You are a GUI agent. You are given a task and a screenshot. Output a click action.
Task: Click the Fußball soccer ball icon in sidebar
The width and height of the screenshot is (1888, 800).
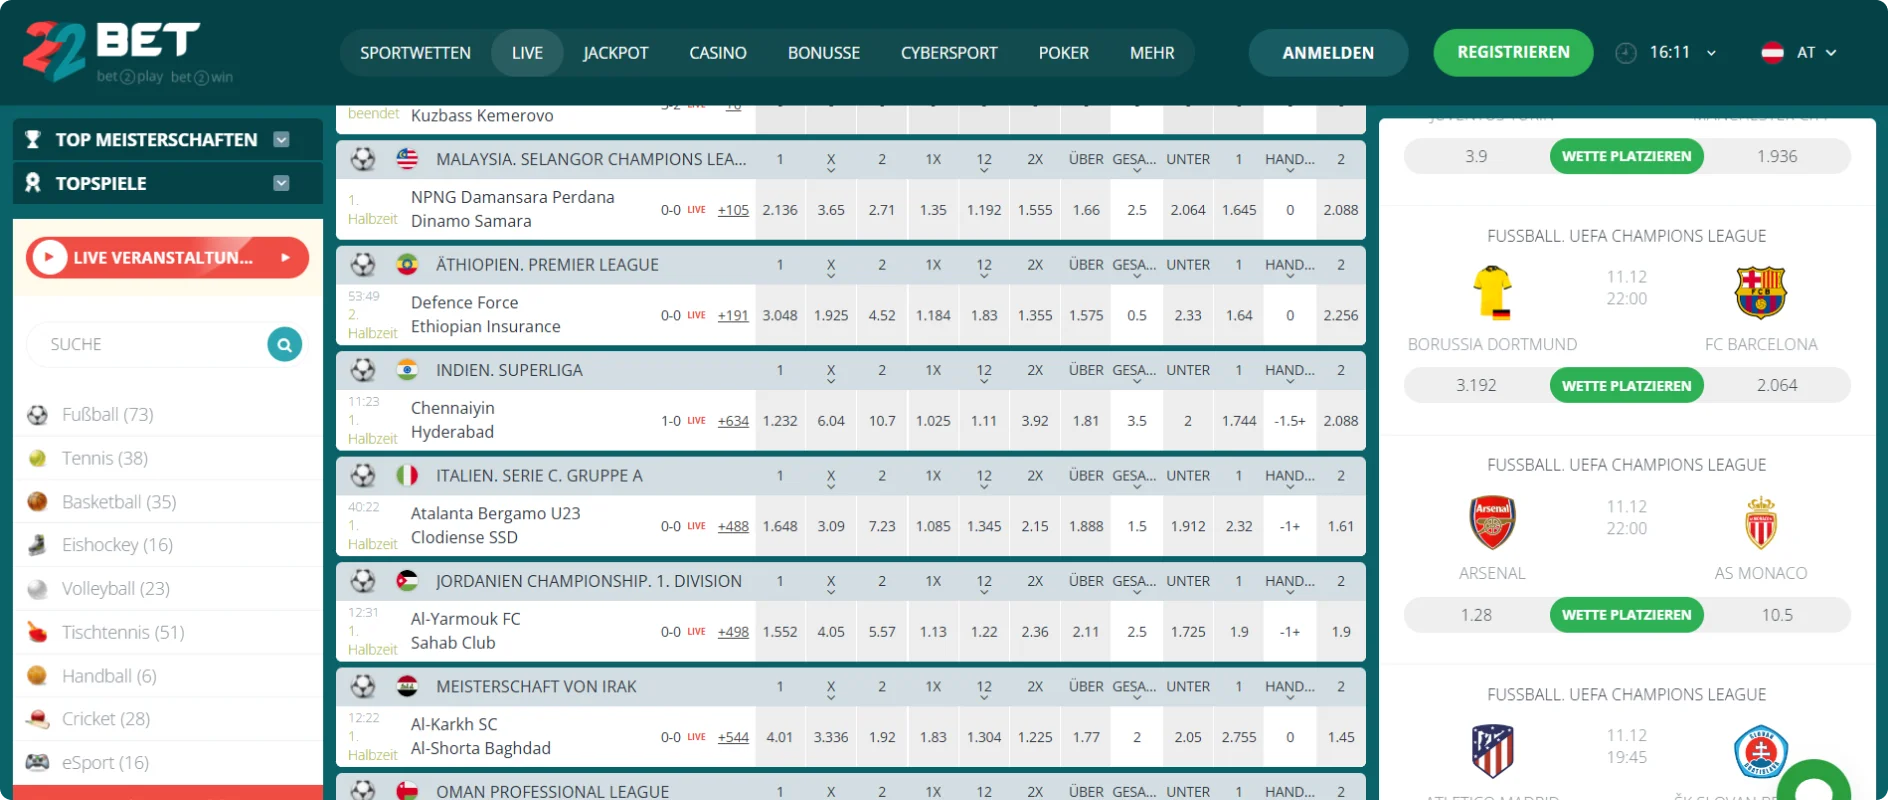click(x=37, y=414)
